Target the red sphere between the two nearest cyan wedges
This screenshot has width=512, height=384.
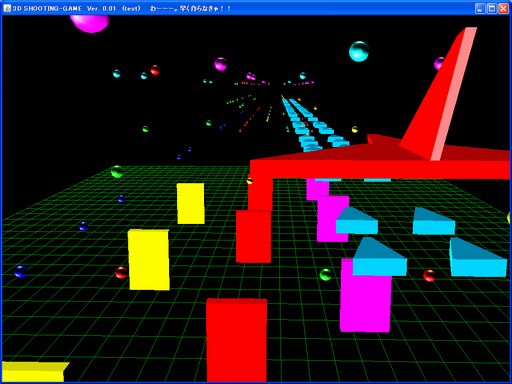[x=429, y=276]
